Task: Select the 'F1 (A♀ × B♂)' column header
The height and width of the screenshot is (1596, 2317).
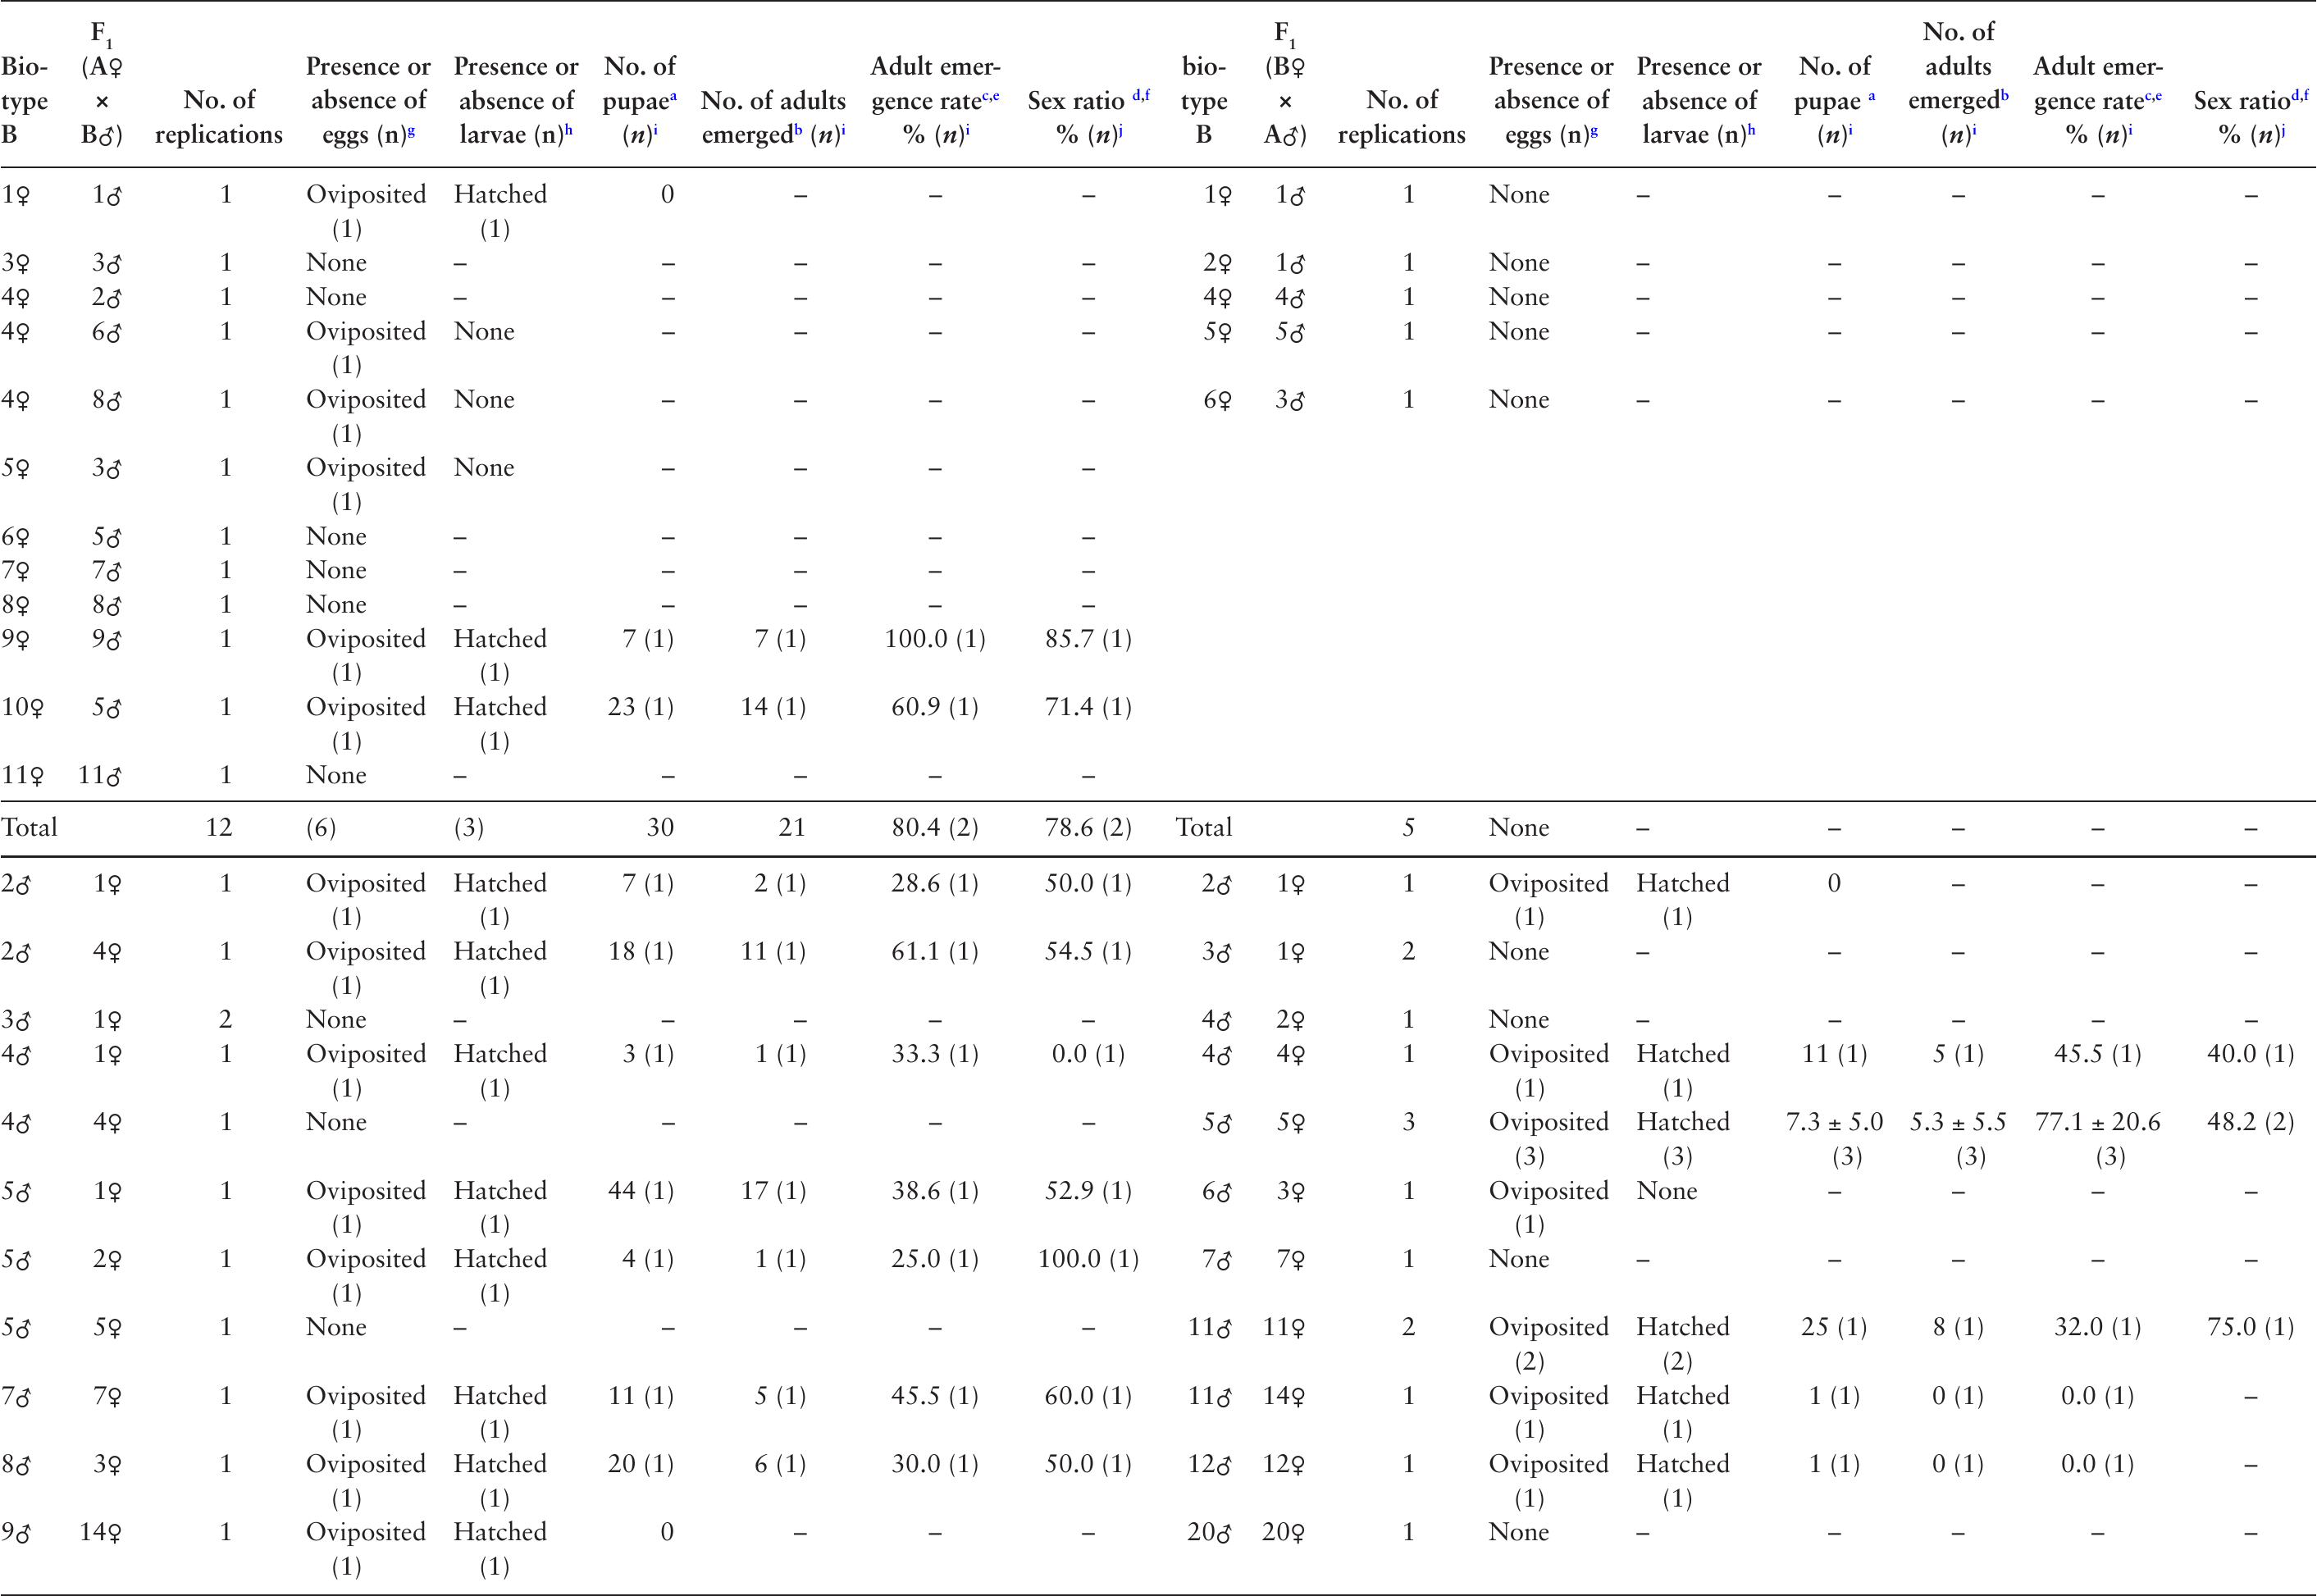Action: click(x=102, y=84)
